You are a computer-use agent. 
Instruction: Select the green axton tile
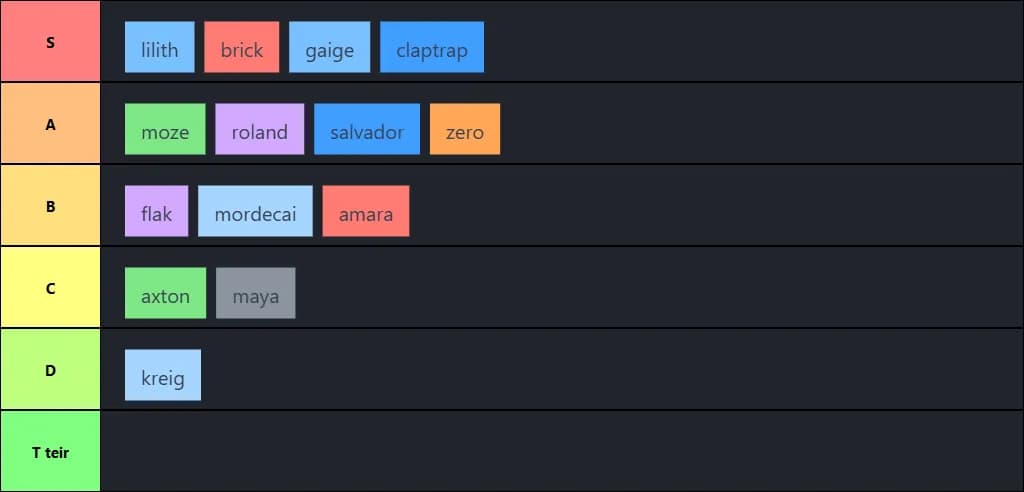(165, 293)
